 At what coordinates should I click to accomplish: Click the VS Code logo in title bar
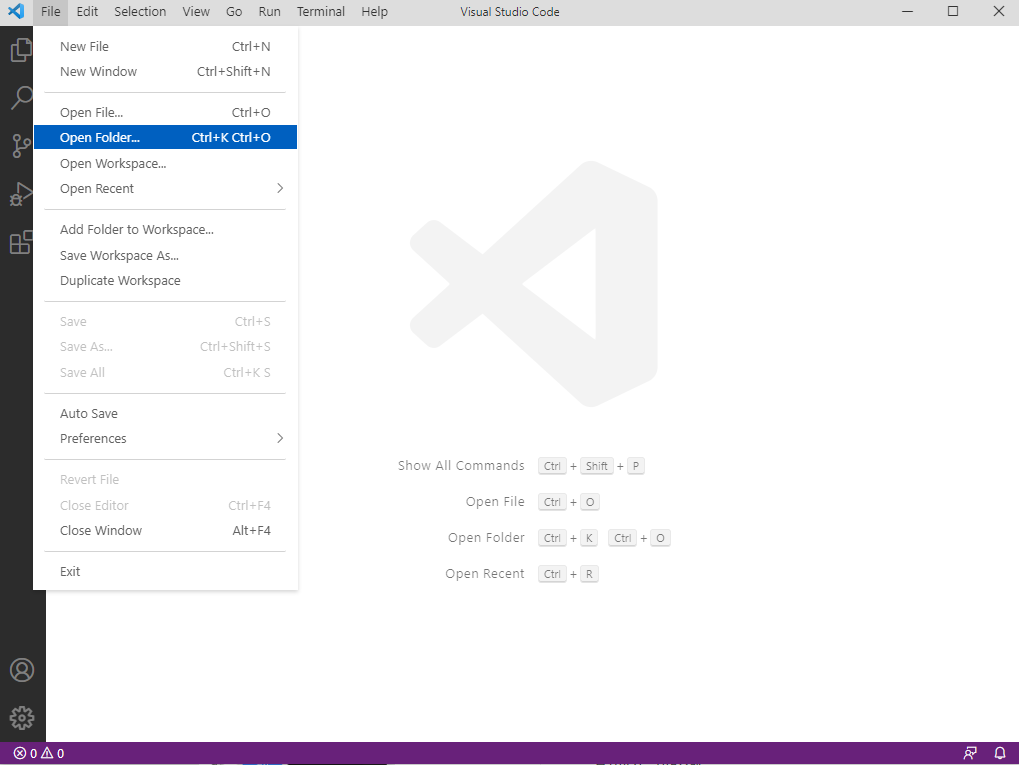(x=16, y=11)
